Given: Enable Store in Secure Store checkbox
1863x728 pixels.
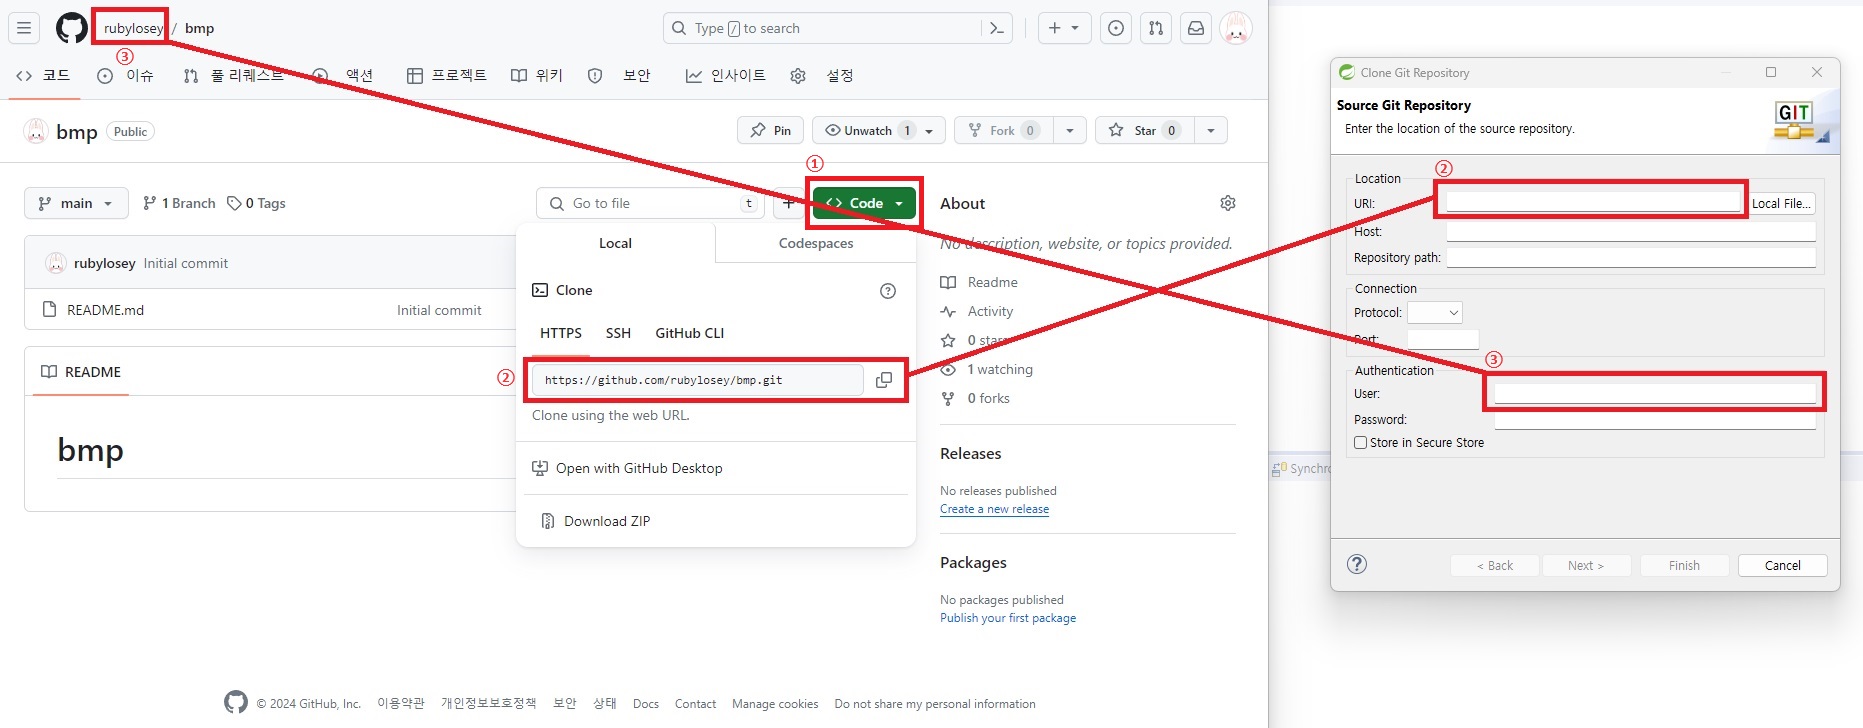Looking at the screenshot, I should point(1360,442).
